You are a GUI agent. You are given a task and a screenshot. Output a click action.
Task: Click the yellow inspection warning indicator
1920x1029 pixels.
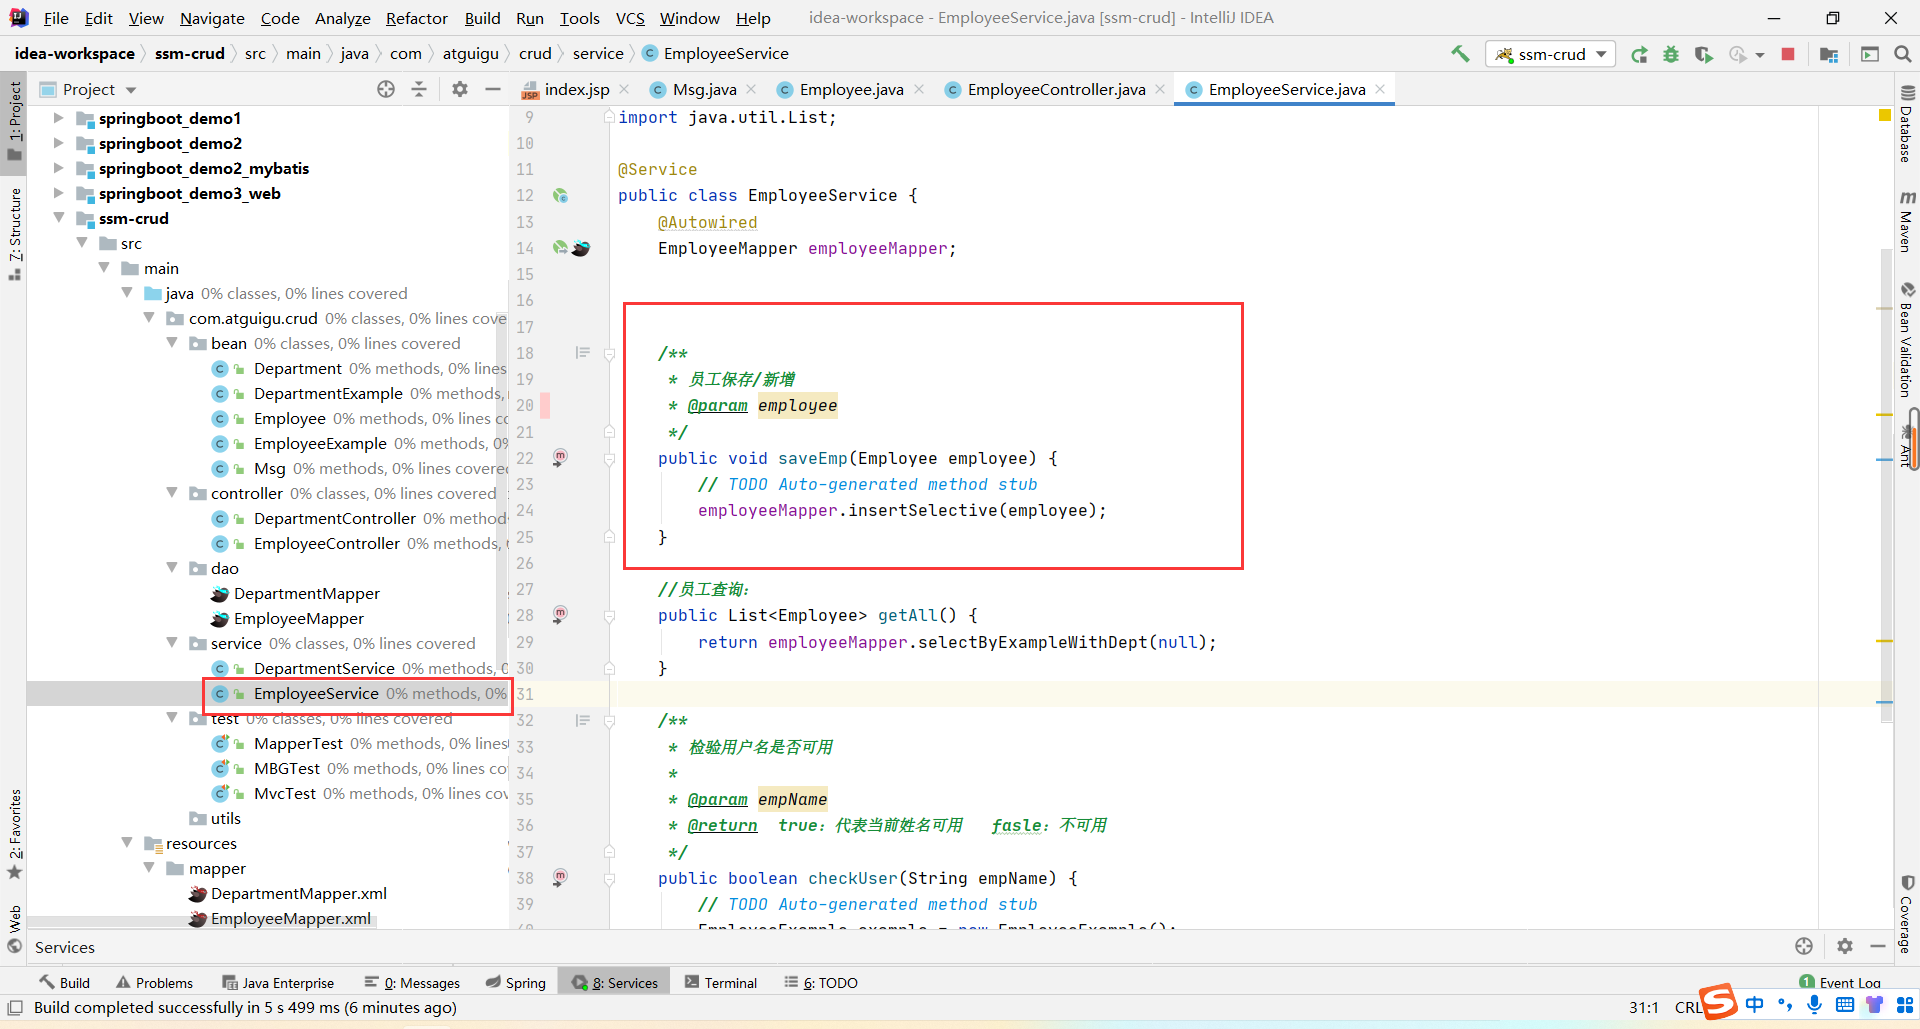point(1885,116)
